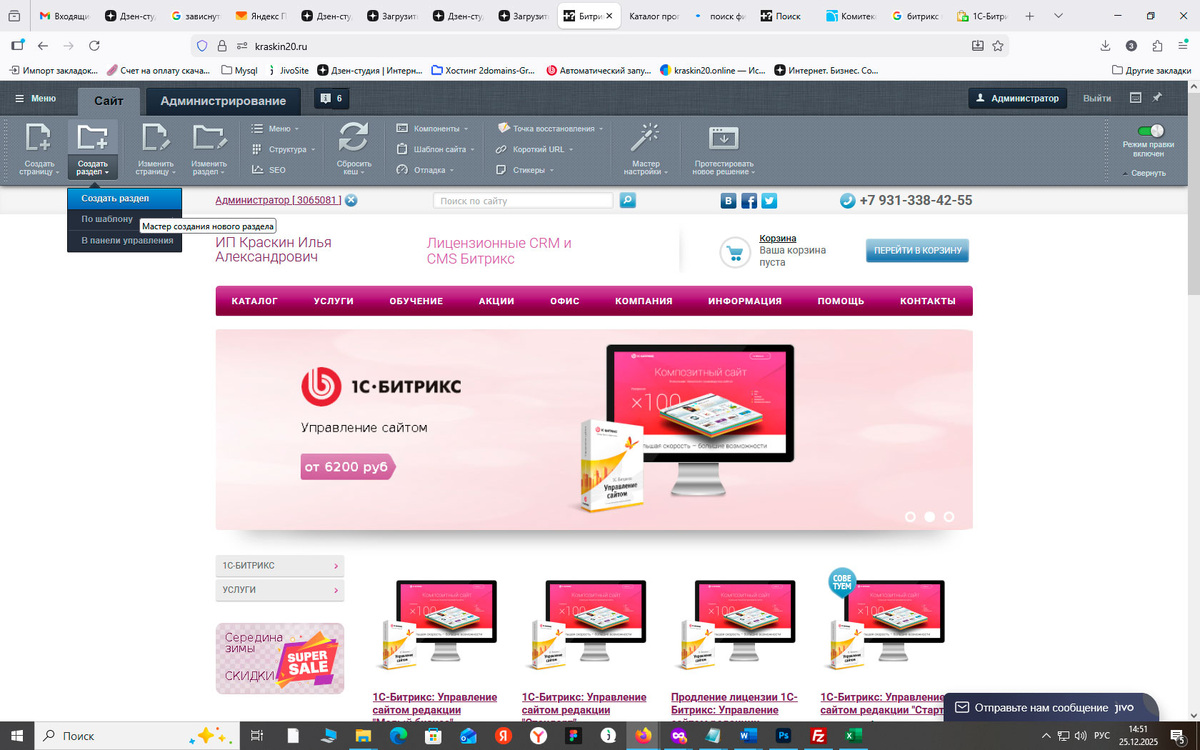Click the browser back arrow

pos(42,45)
